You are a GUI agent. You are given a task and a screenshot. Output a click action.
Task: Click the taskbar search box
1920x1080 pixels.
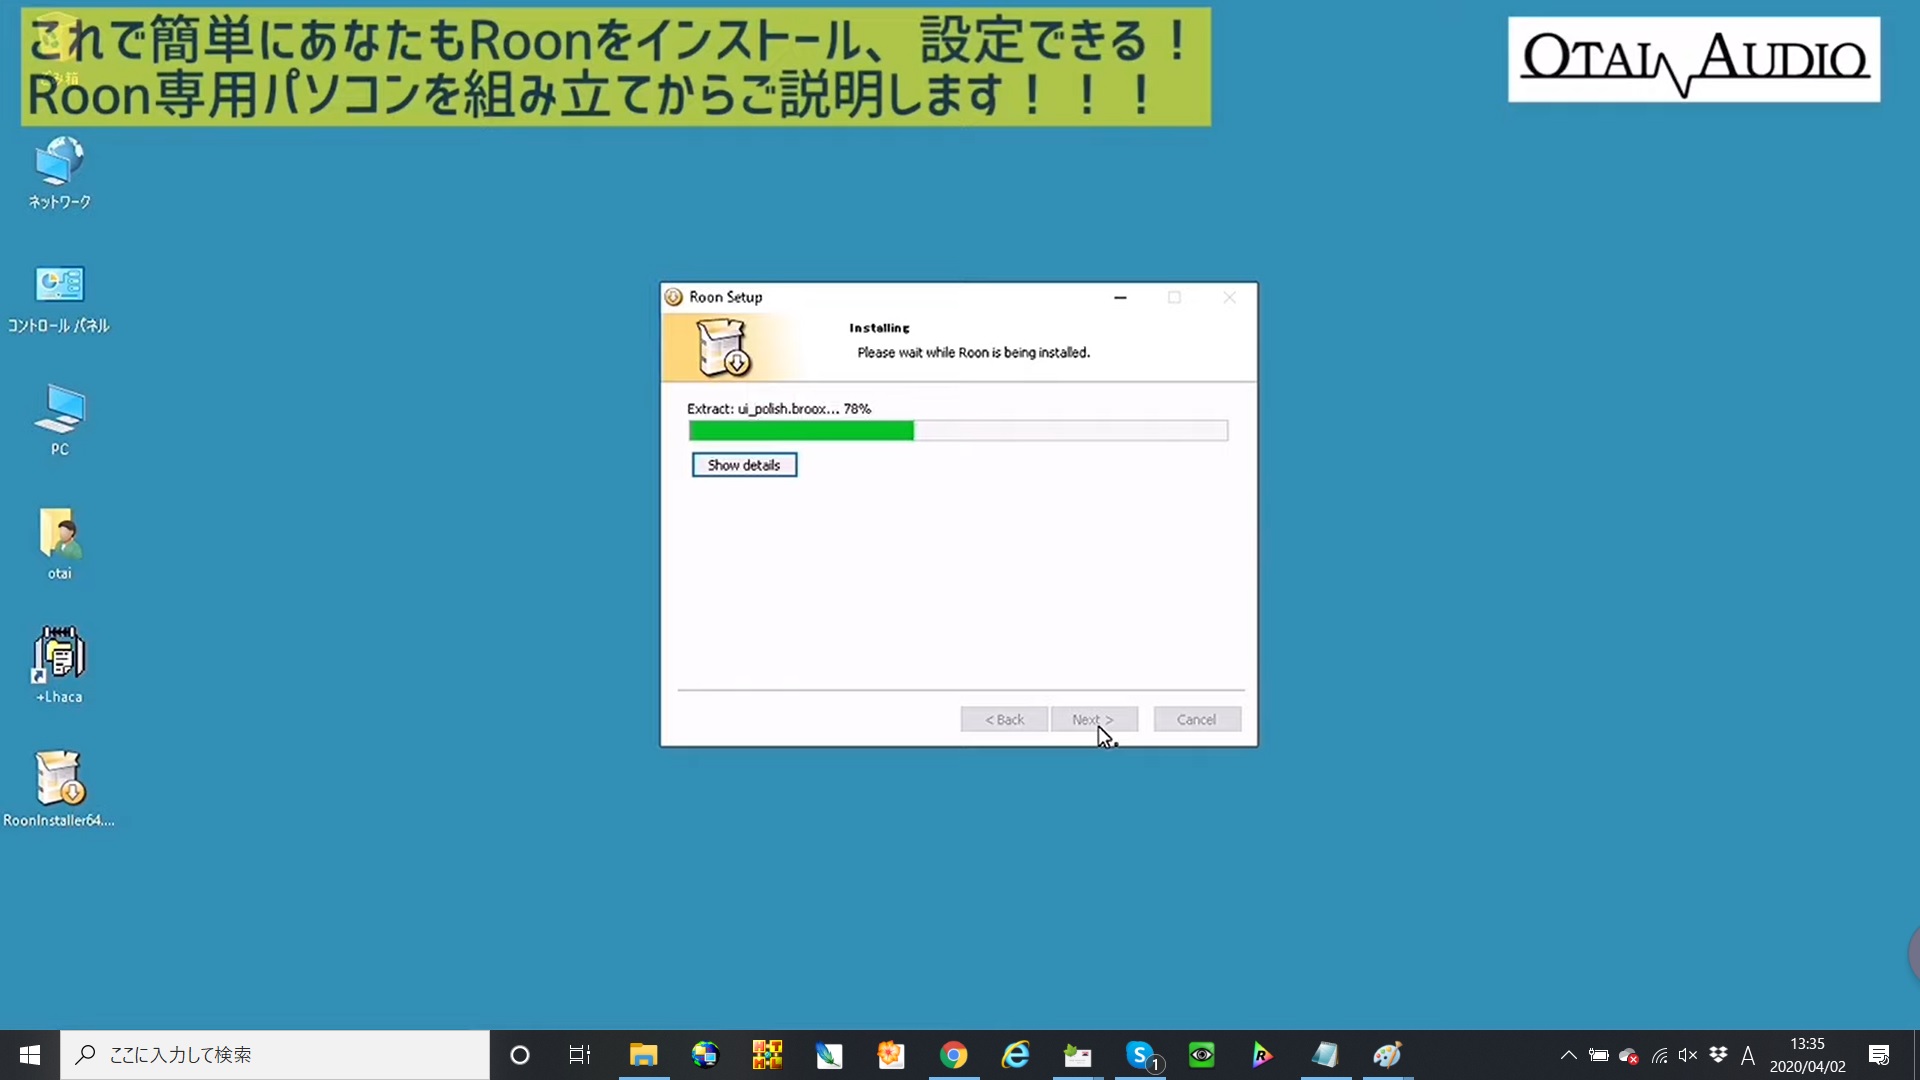tap(275, 1055)
